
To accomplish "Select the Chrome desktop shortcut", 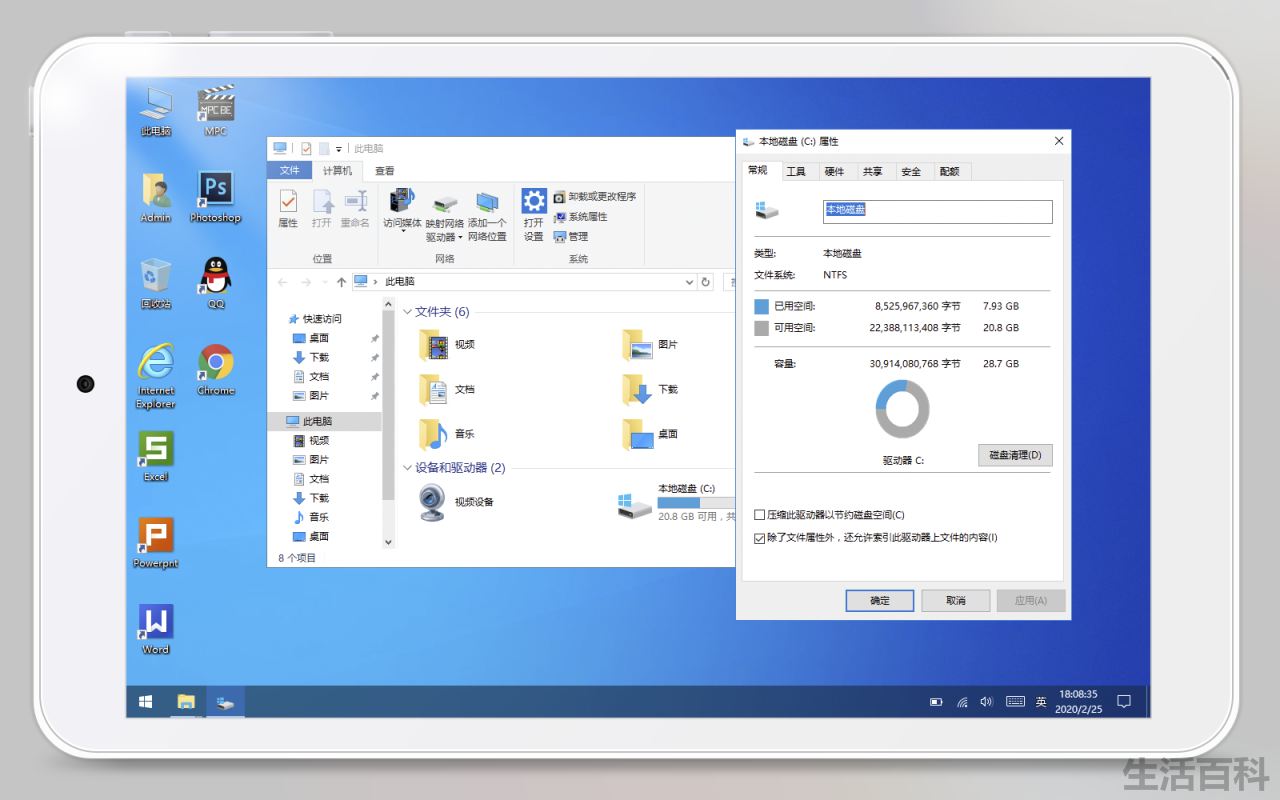I will tap(216, 370).
